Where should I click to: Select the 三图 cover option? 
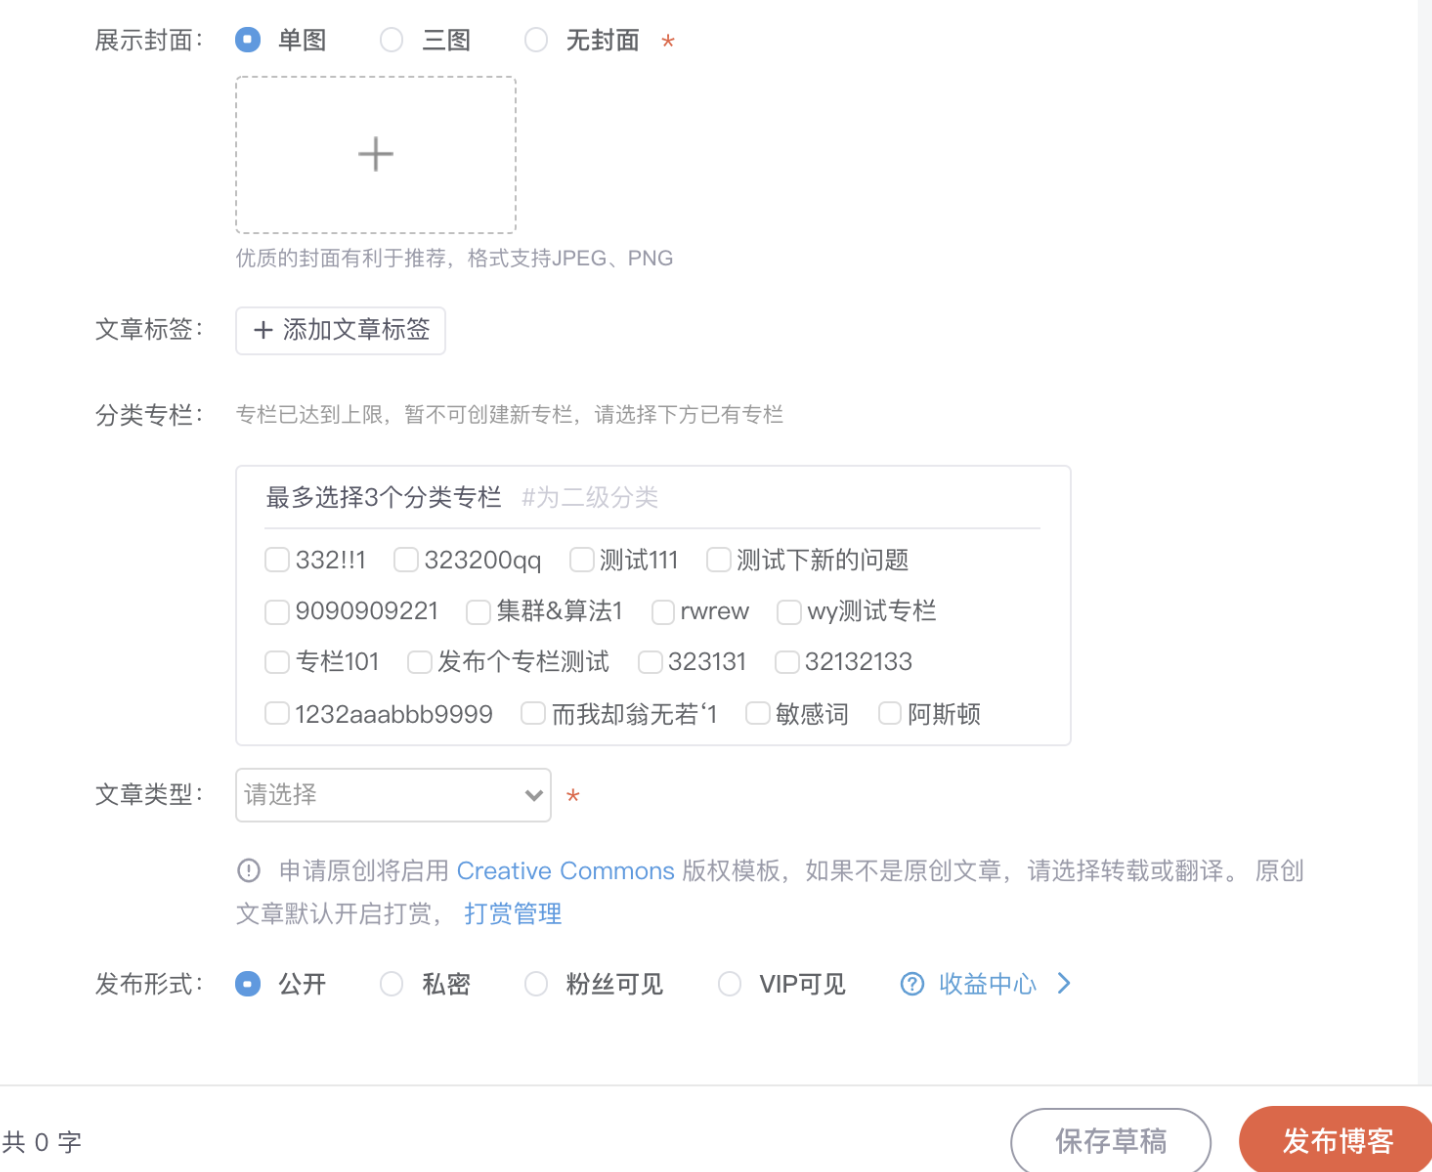click(391, 40)
